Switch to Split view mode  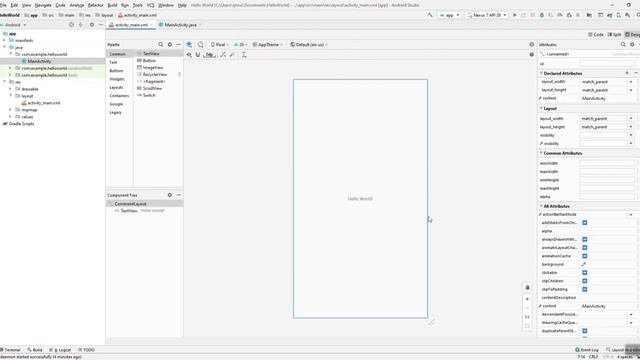tap(614, 35)
